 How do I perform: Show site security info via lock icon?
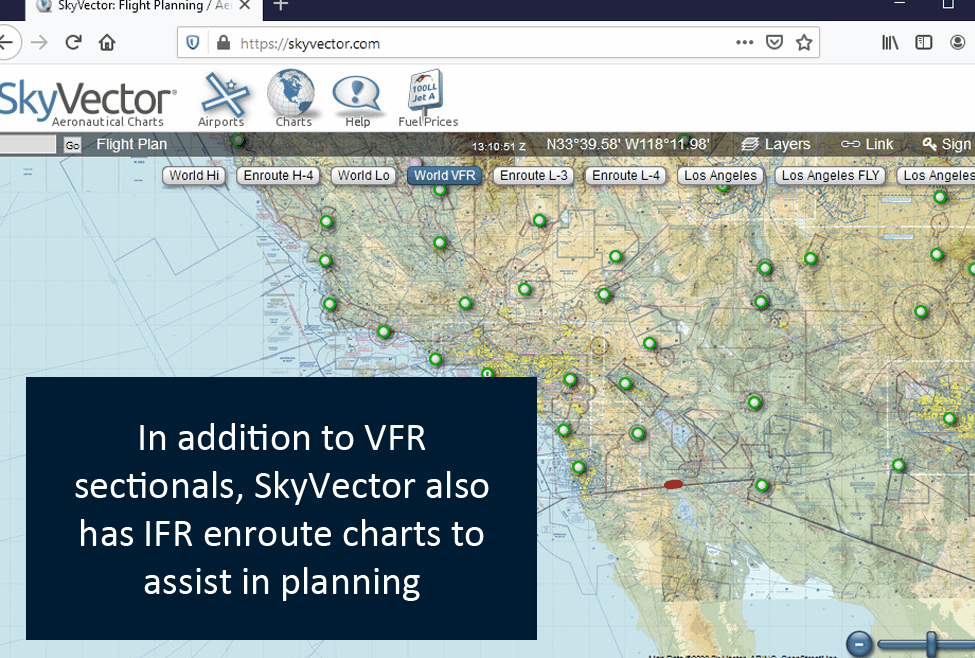(x=223, y=43)
